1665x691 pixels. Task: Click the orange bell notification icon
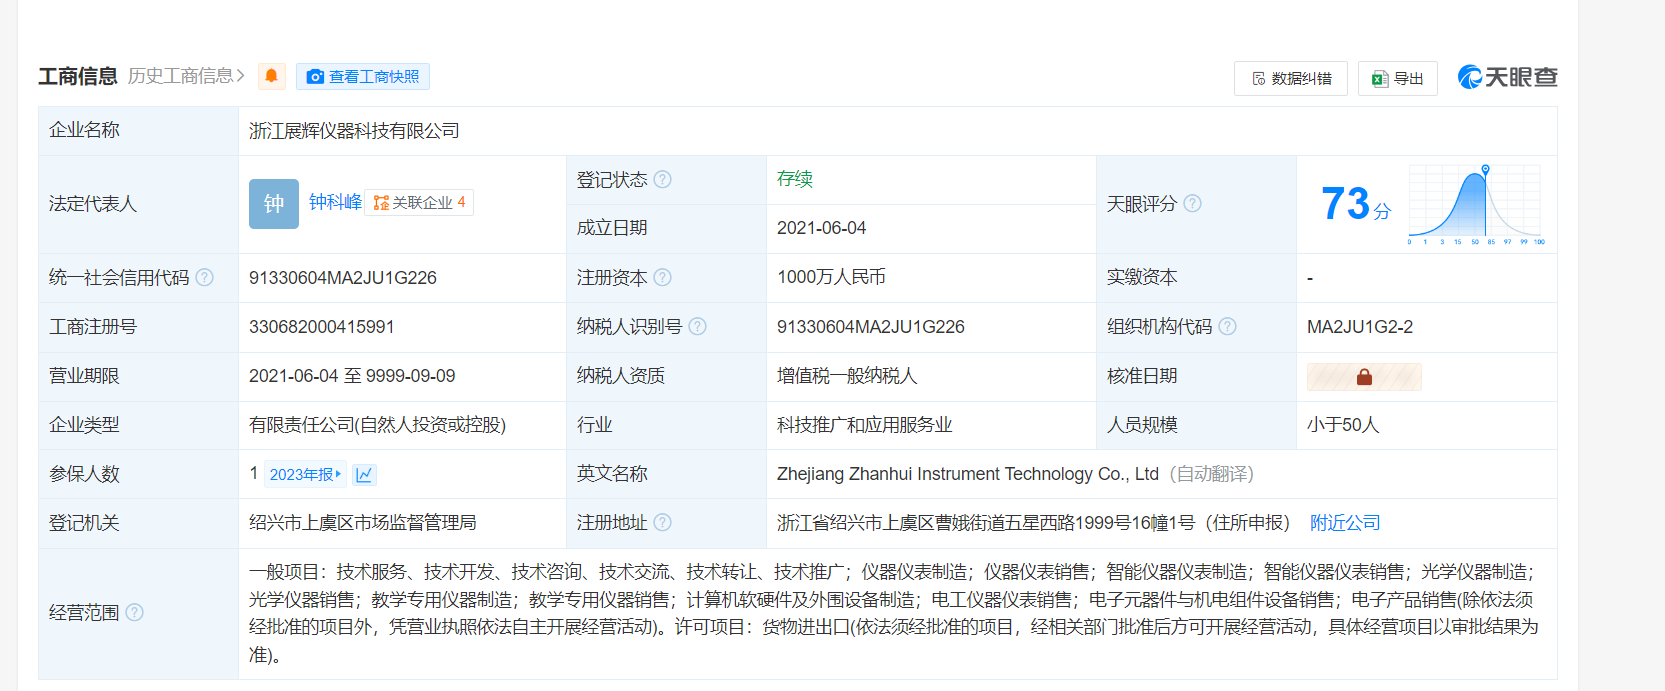click(x=271, y=76)
